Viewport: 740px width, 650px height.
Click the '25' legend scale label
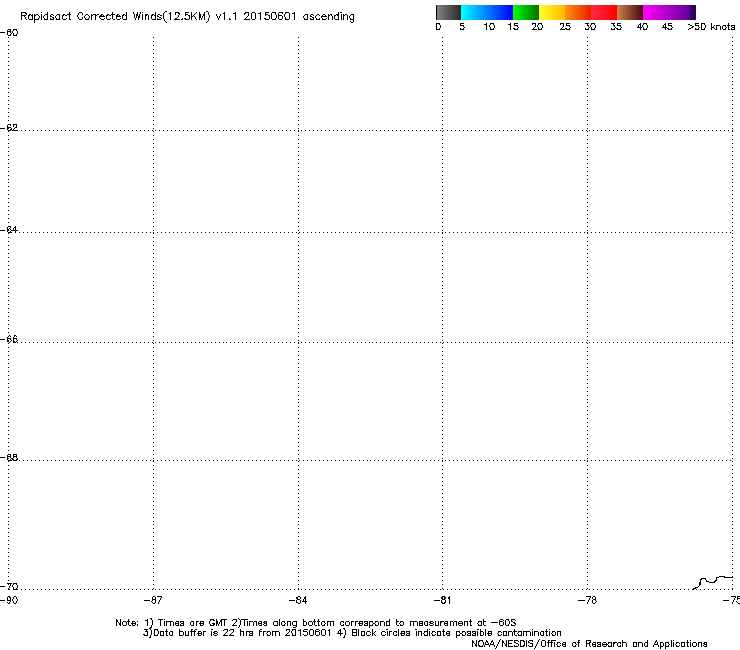(565, 27)
